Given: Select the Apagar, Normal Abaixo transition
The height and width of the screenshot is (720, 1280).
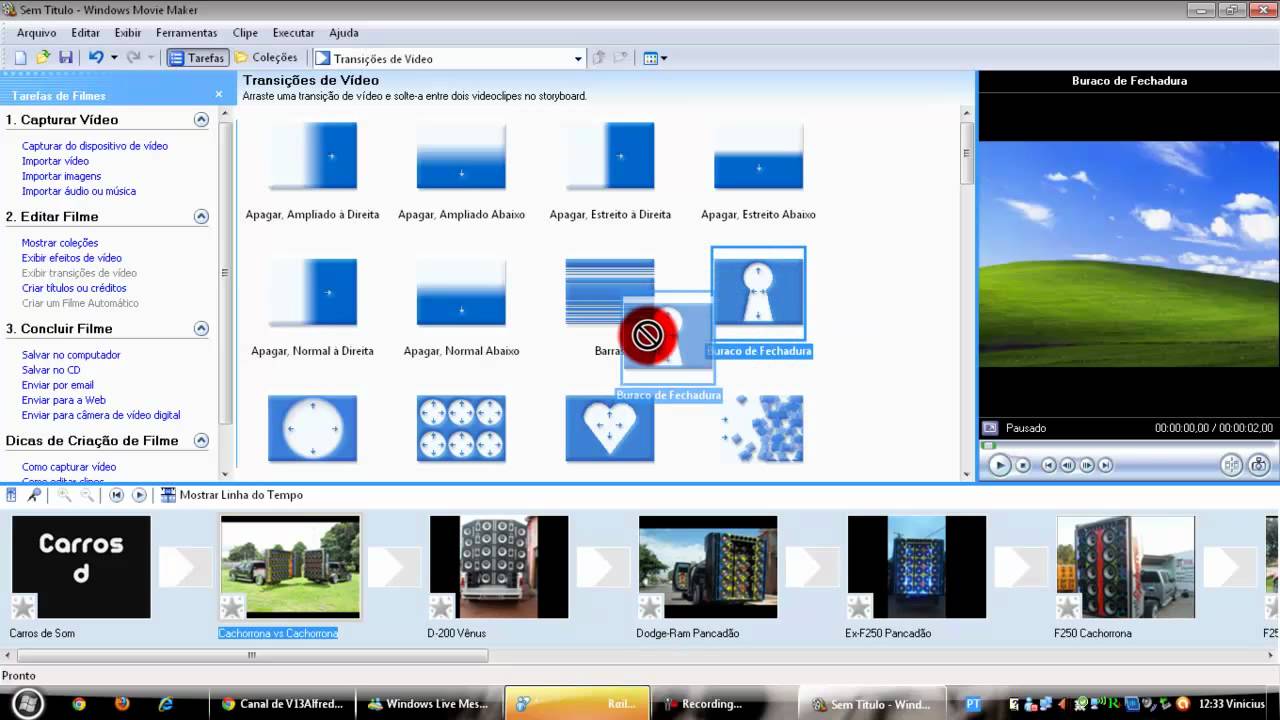Looking at the screenshot, I should [x=461, y=292].
